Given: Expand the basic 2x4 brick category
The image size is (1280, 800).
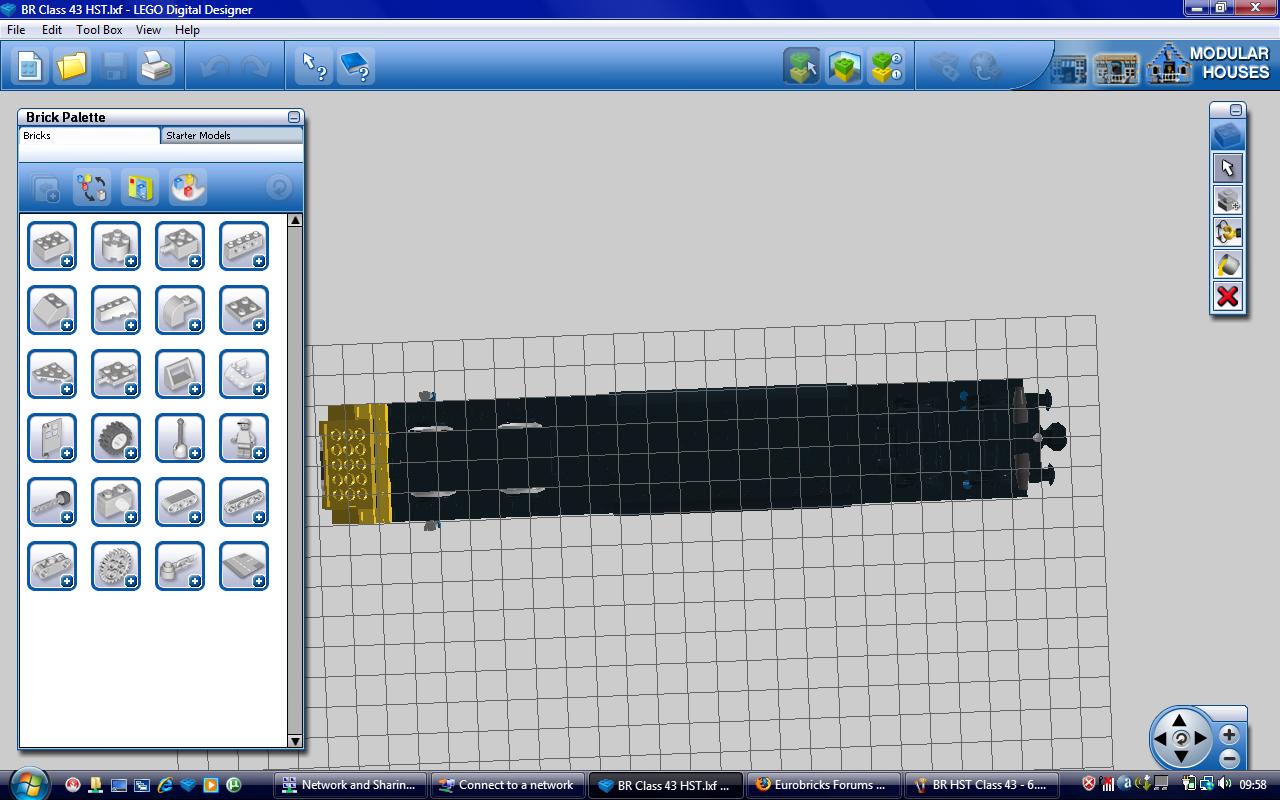Looking at the screenshot, I should point(52,246).
